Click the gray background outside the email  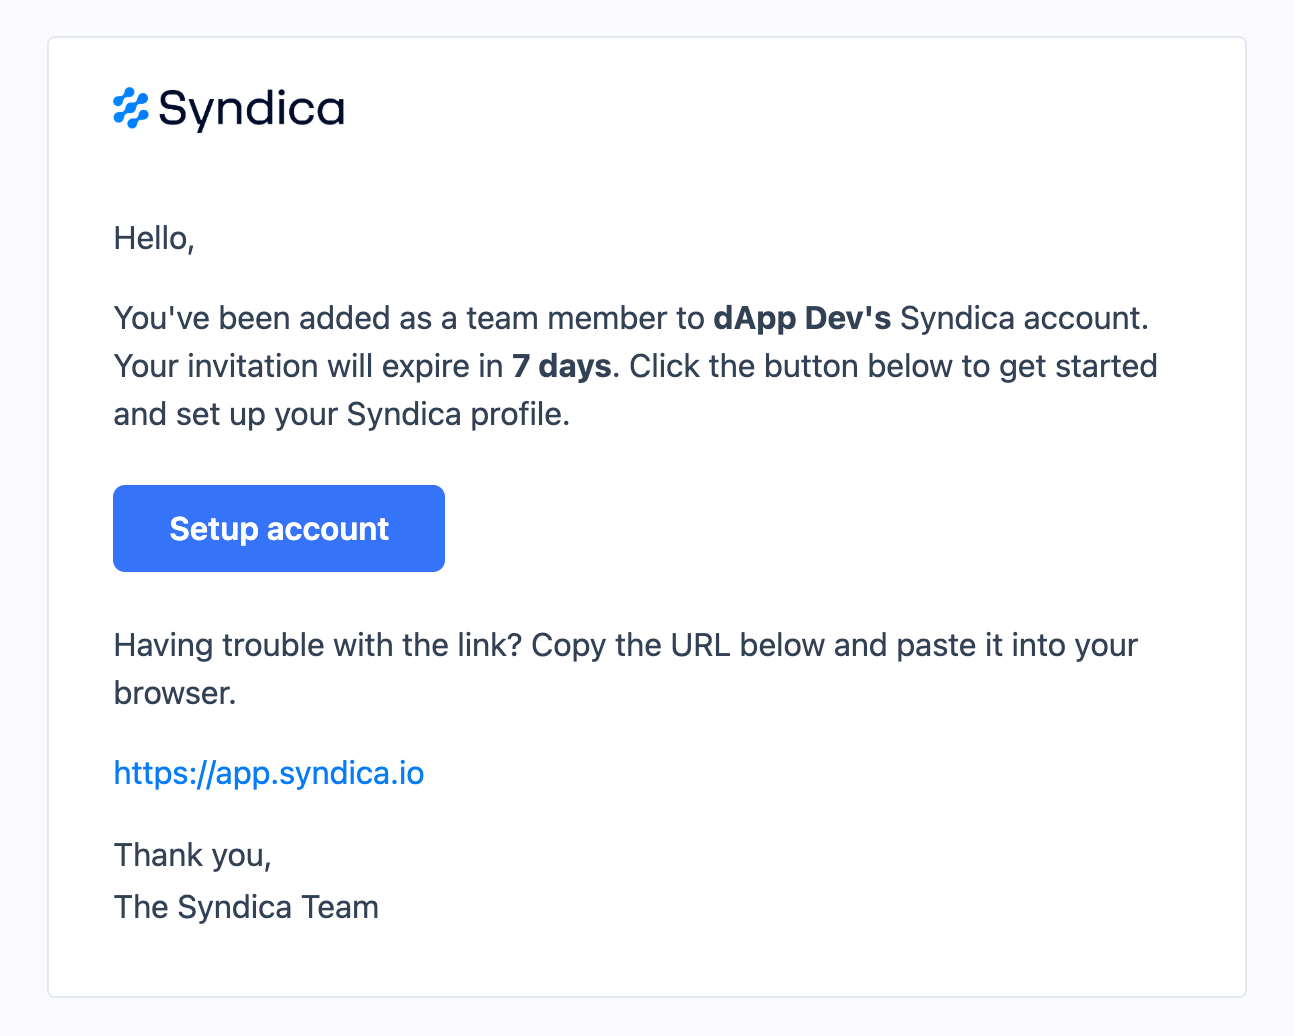(24, 518)
